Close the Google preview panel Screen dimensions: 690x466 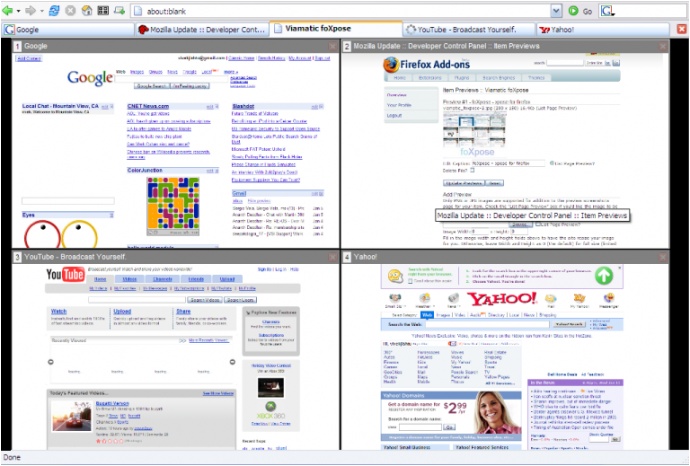point(333,46)
